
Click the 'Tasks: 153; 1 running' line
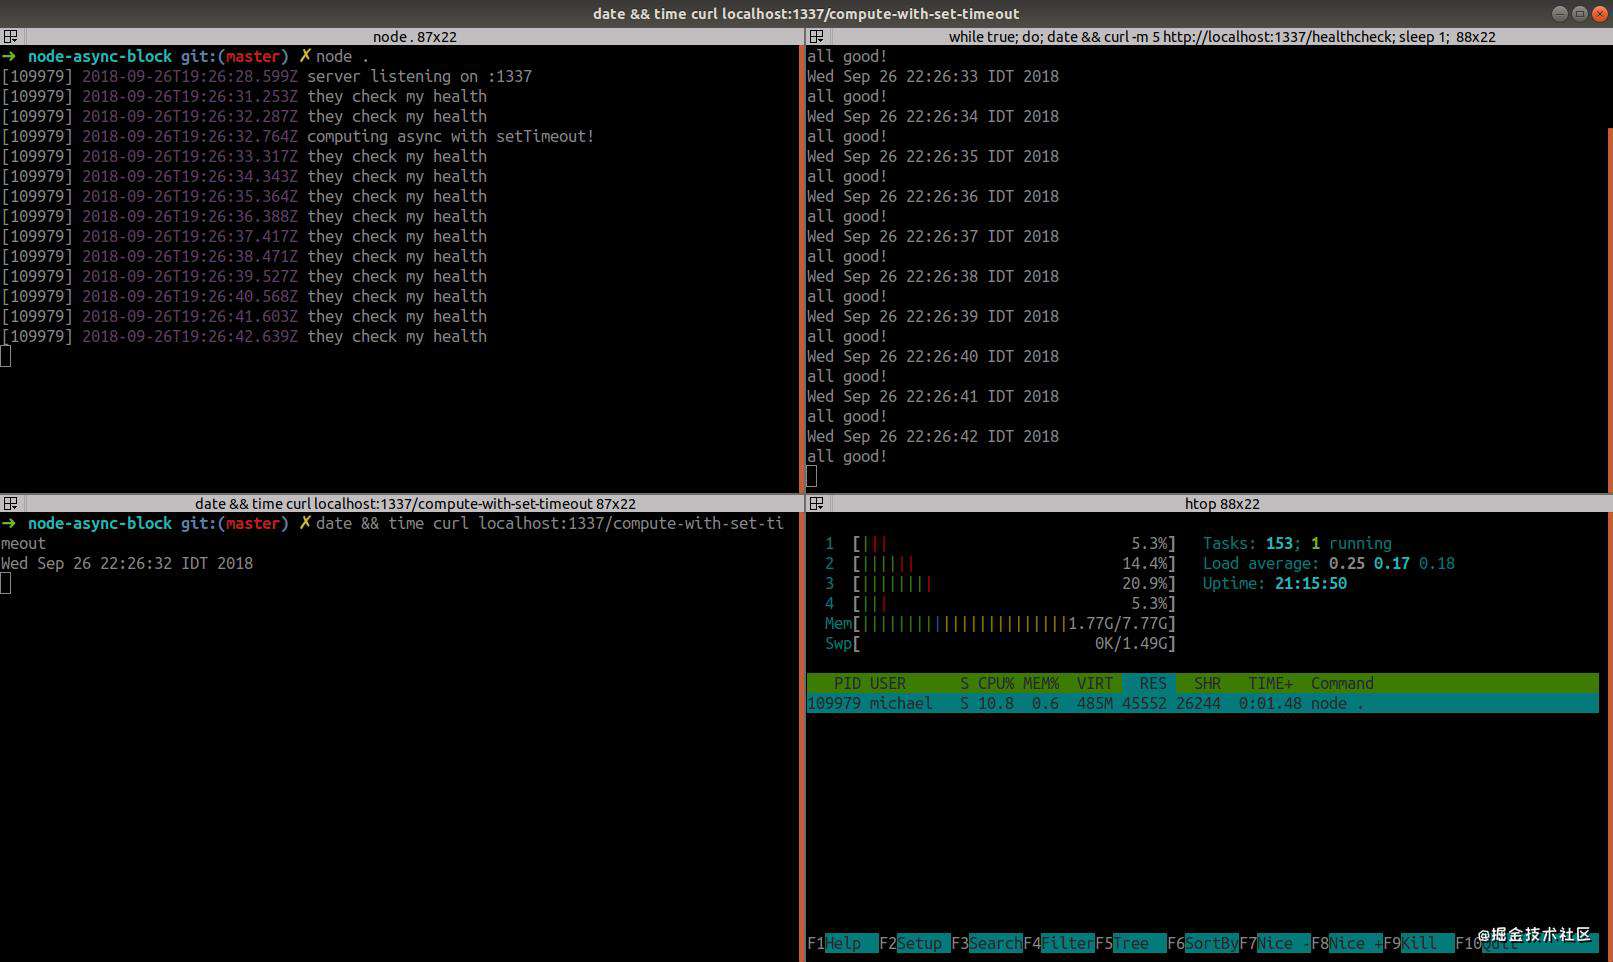coord(1297,543)
